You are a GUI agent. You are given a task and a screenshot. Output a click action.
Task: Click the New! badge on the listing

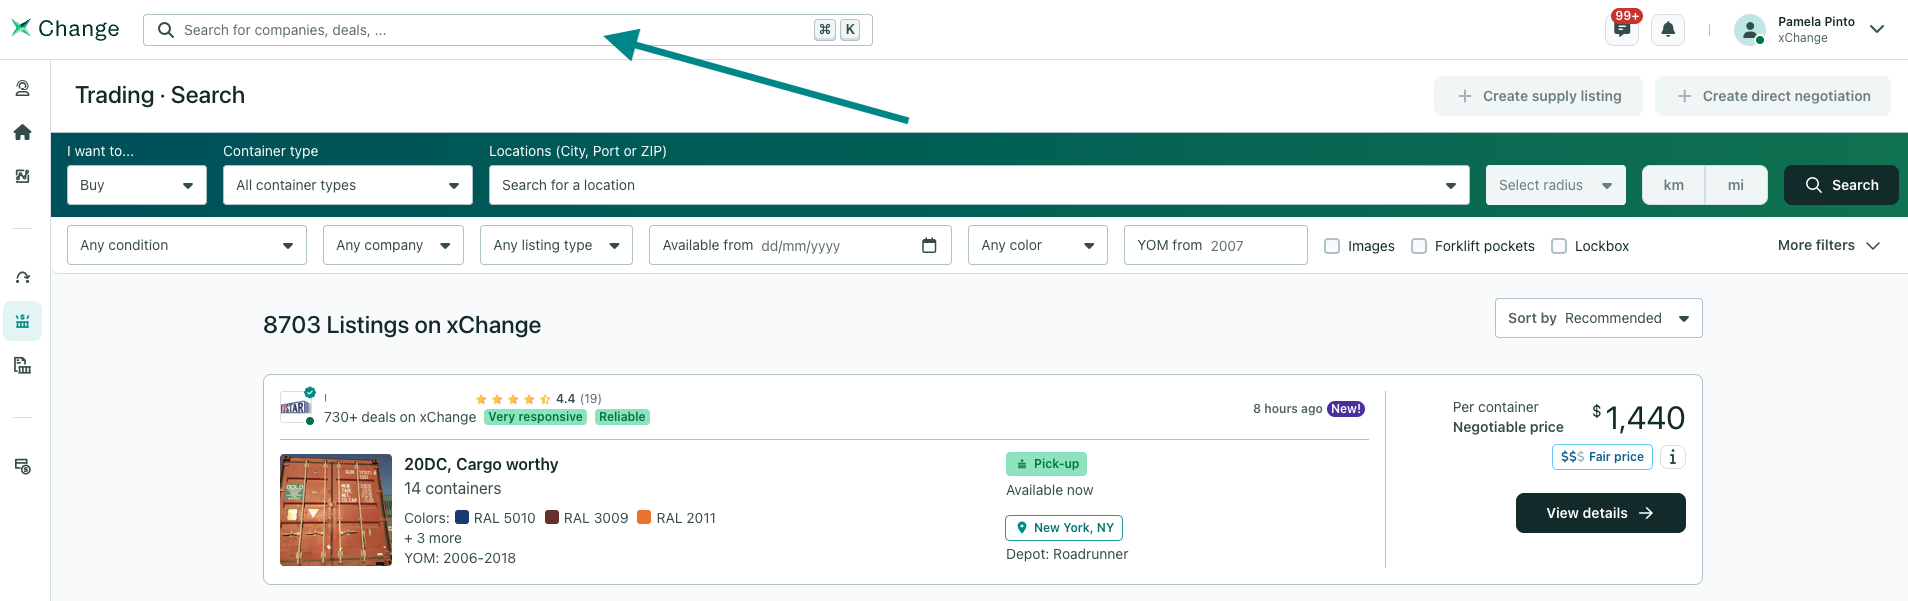(1346, 409)
